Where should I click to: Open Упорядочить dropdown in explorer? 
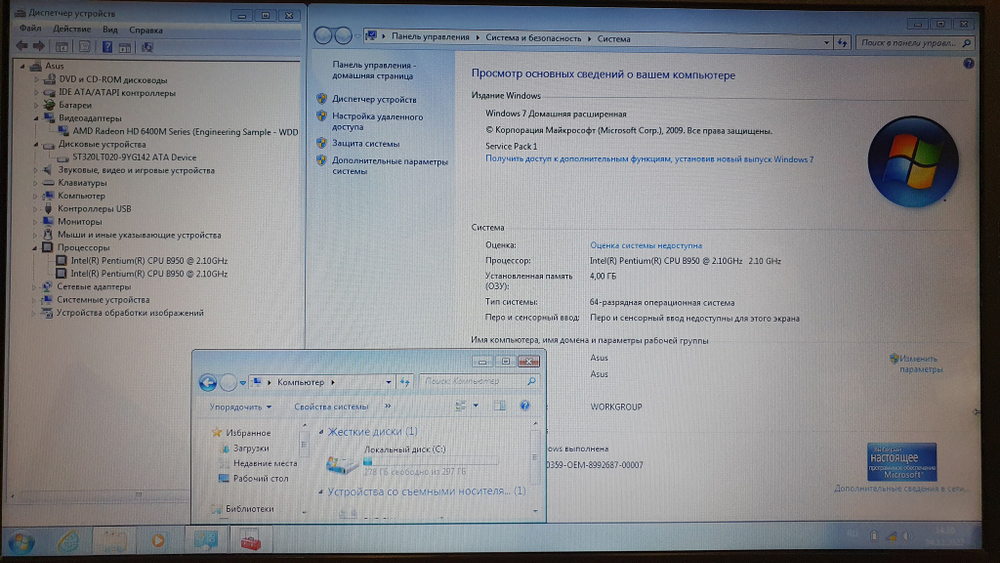[240, 407]
